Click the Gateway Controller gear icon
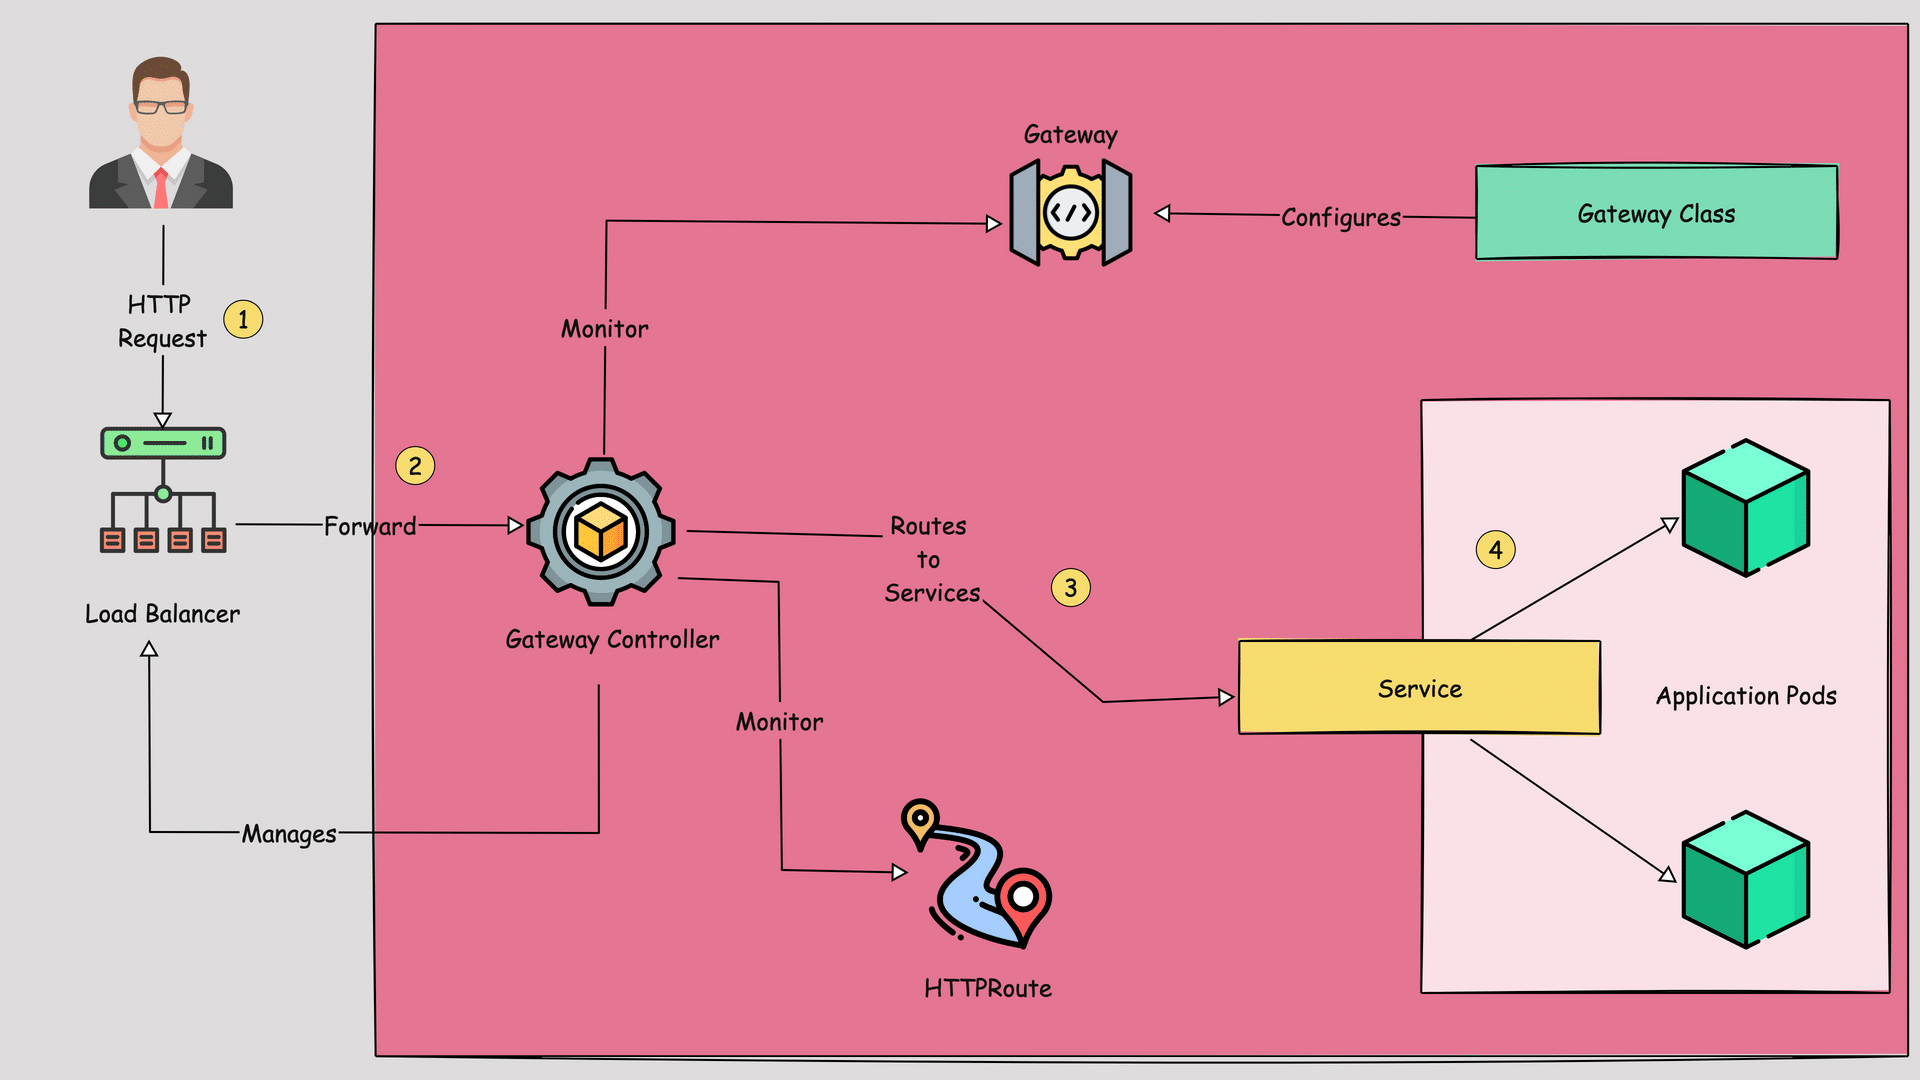This screenshot has height=1080, width=1920. pyautogui.click(x=601, y=532)
